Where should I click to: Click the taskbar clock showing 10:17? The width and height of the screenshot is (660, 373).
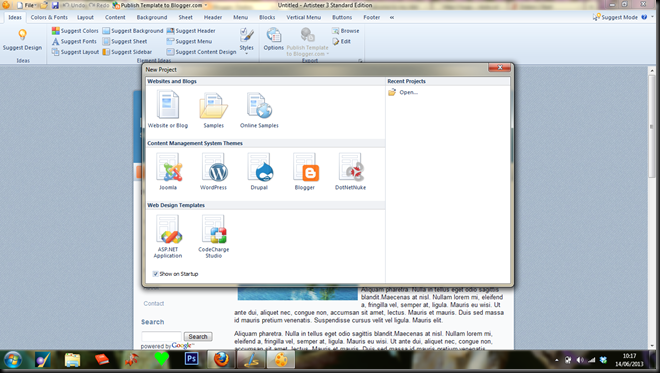pos(630,360)
